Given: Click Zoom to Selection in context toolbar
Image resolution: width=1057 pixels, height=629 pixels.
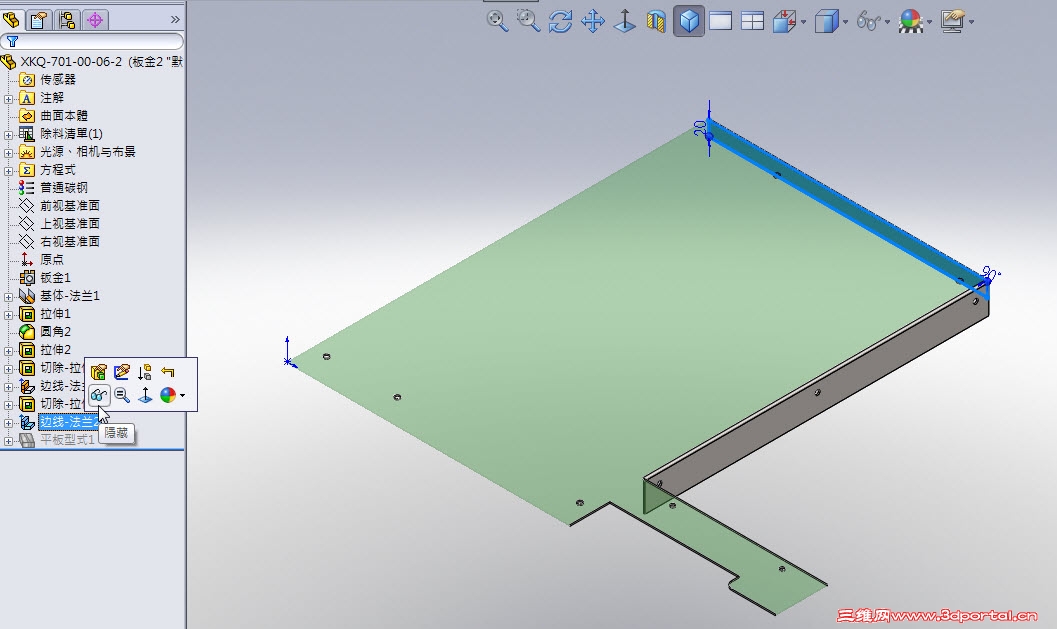Looking at the screenshot, I should pos(122,395).
